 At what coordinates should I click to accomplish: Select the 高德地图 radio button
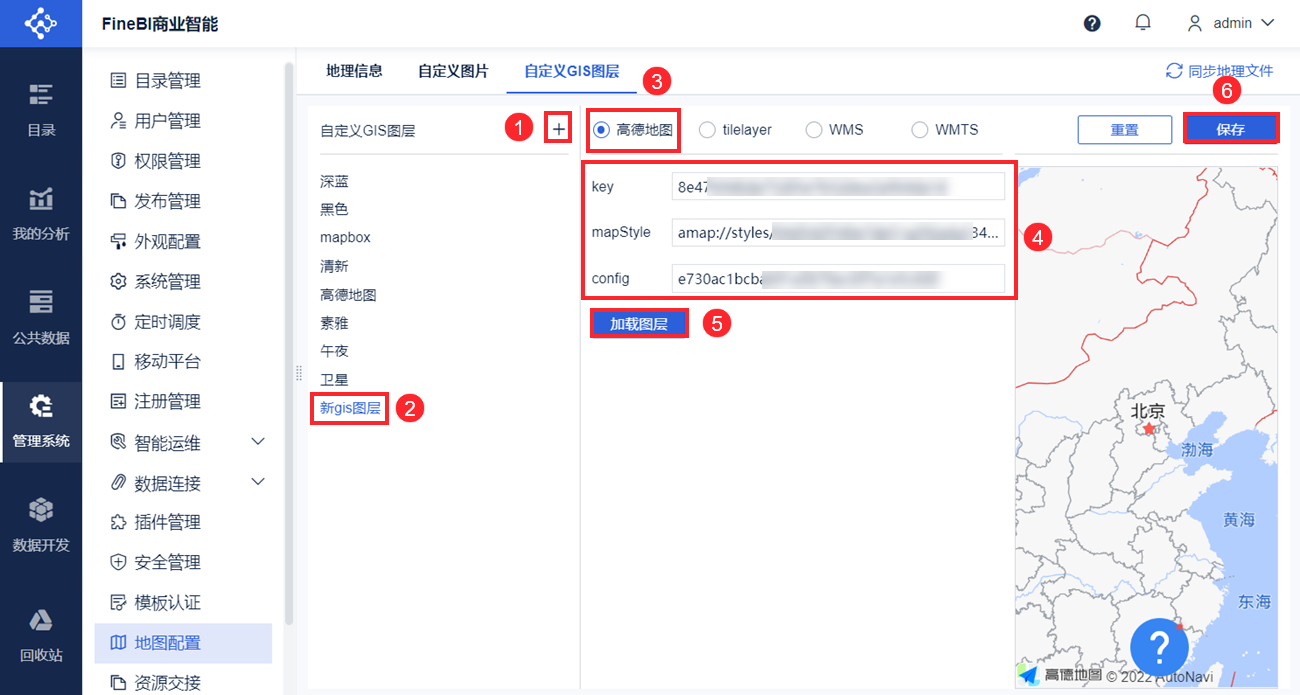601,129
